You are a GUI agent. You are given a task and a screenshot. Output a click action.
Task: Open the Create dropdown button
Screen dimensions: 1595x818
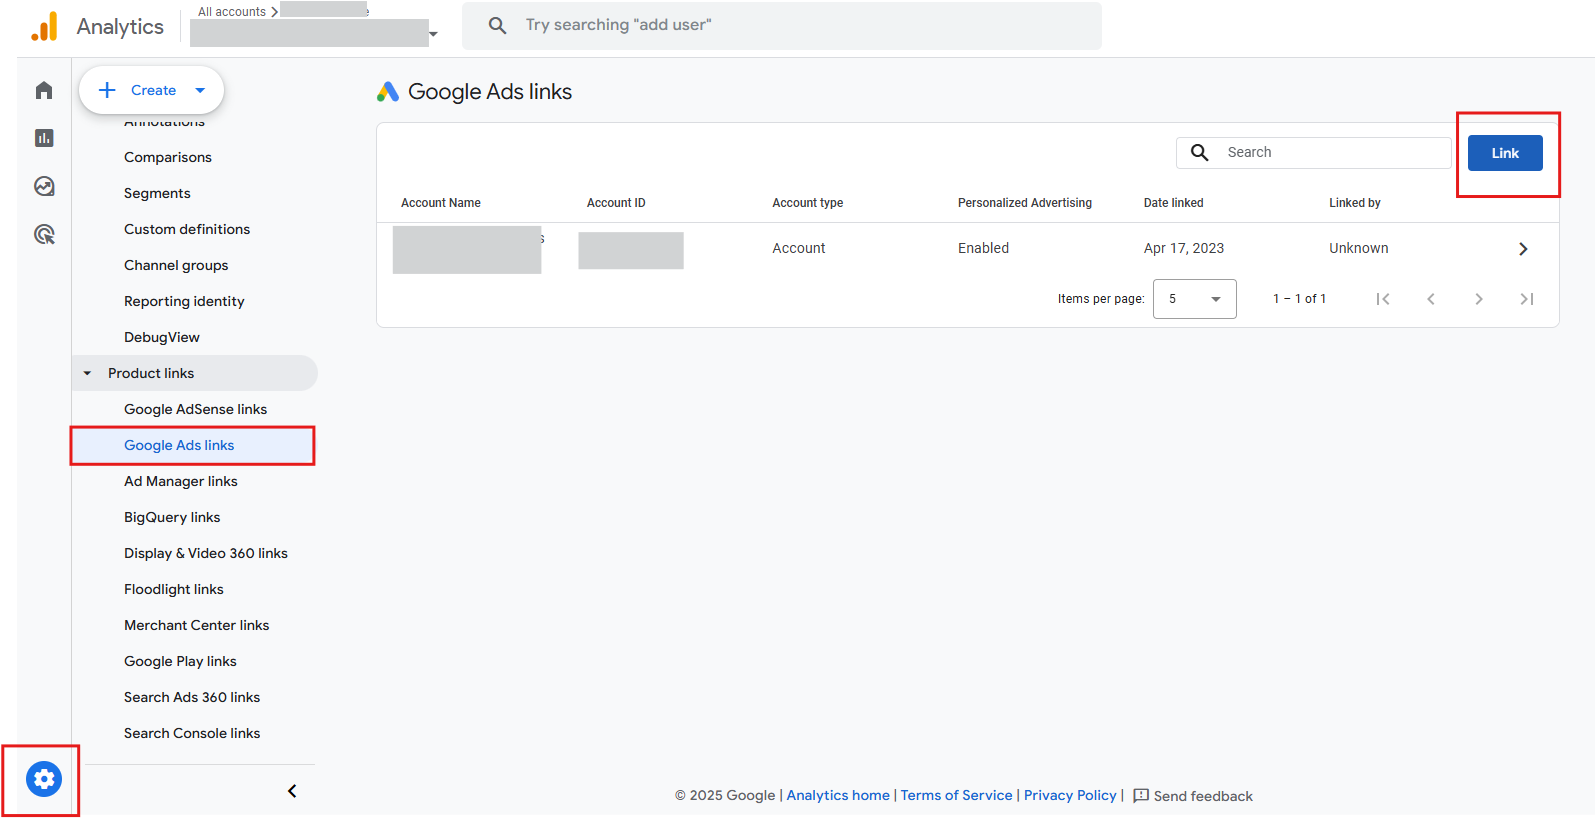[151, 90]
